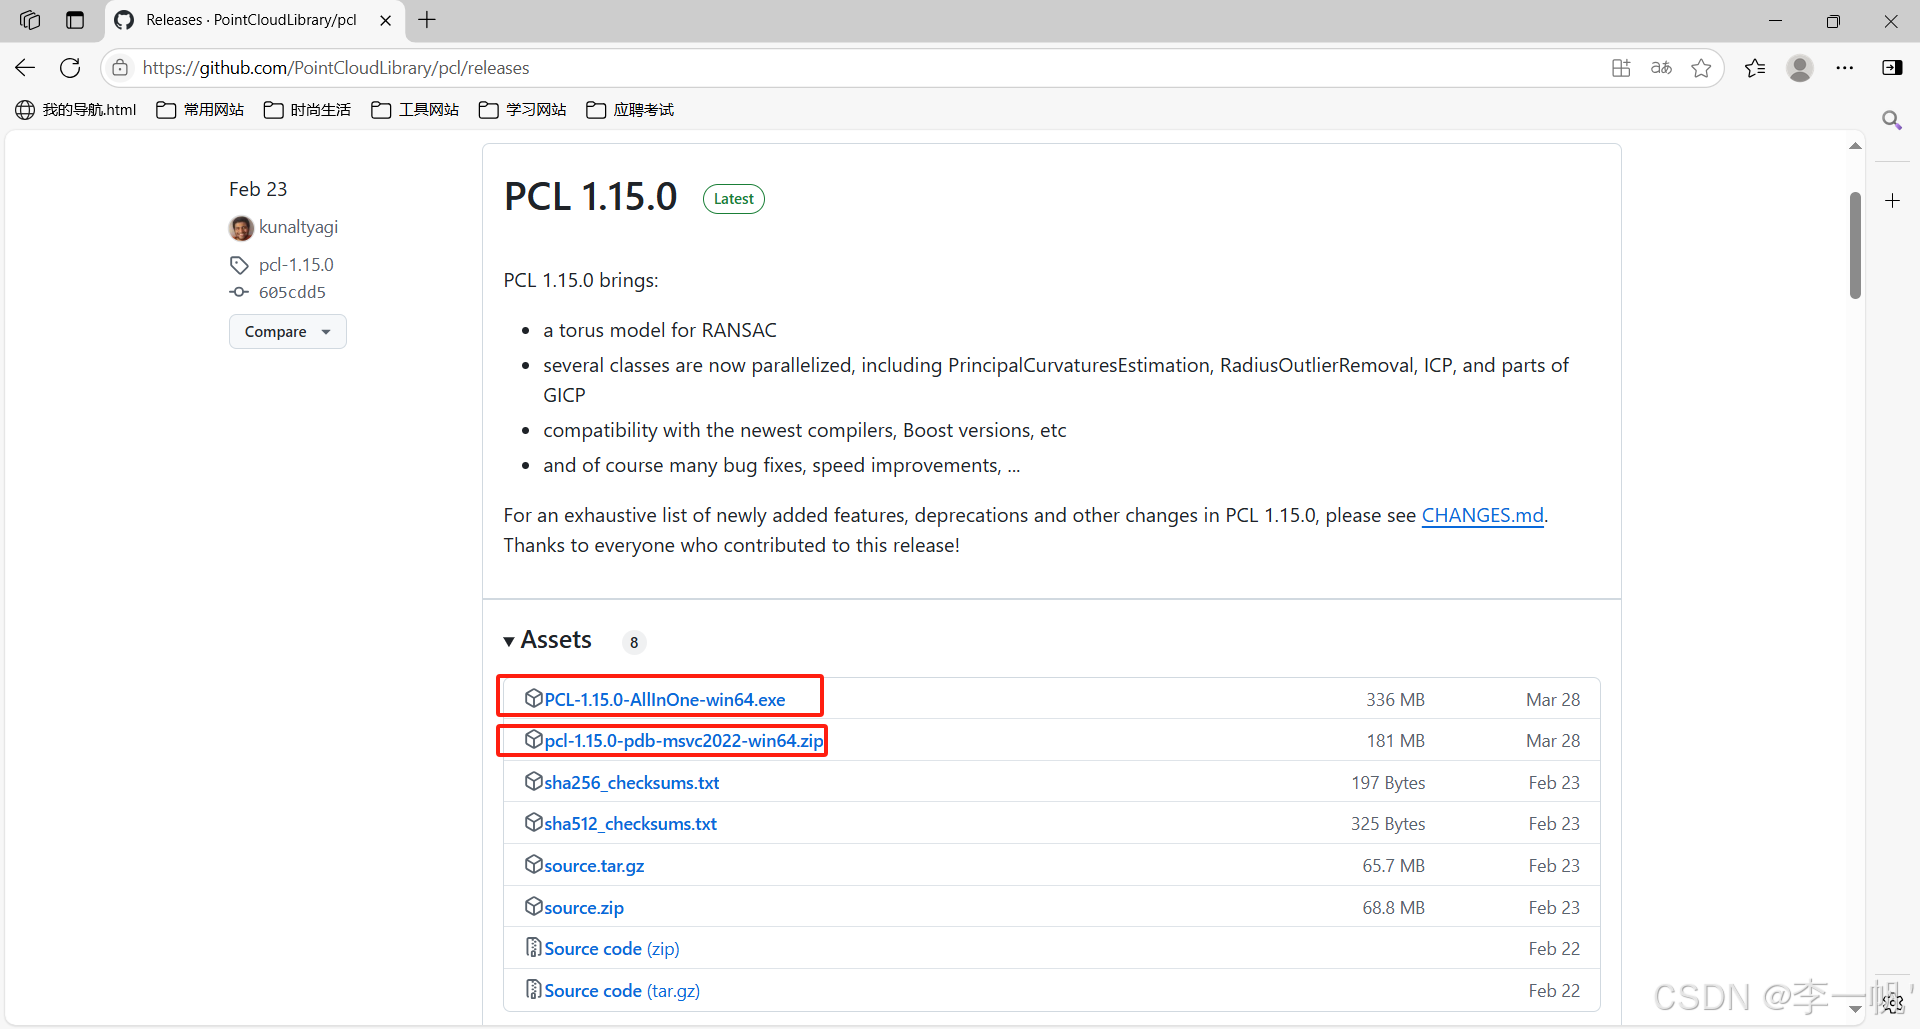Download source.zip asset
The width and height of the screenshot is (1920, 1029).
pos(584,908)
